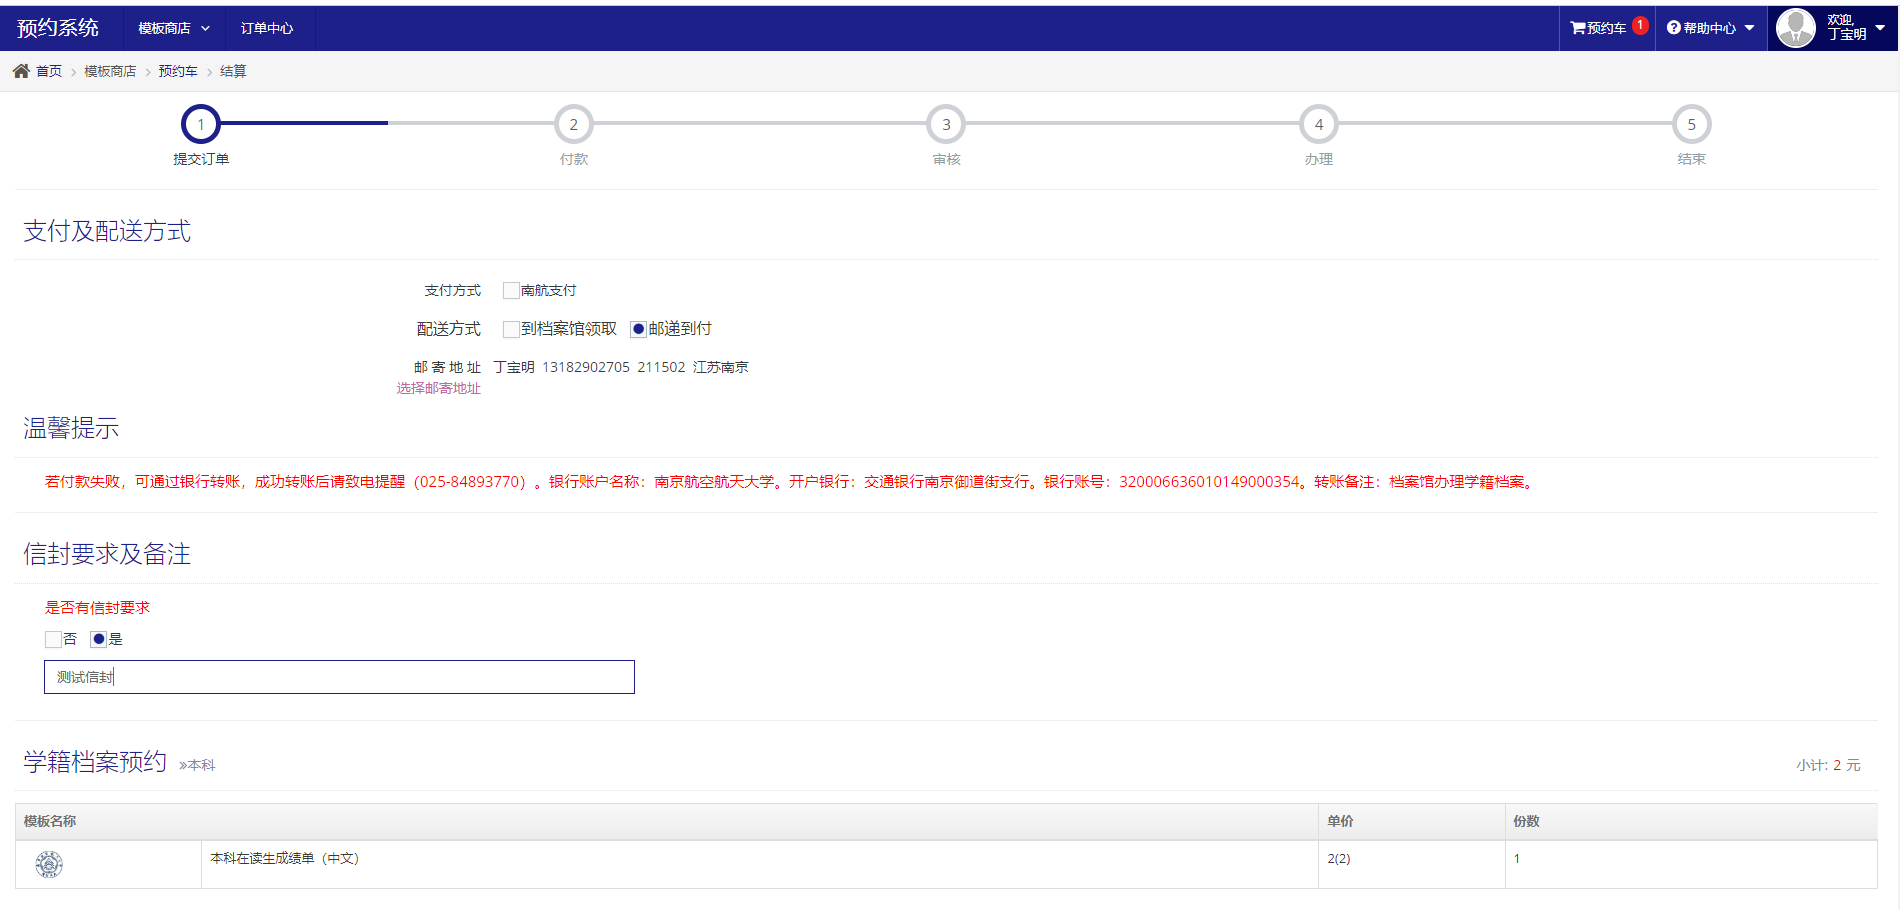Click step 2 付款 circle

pos(573,125)
